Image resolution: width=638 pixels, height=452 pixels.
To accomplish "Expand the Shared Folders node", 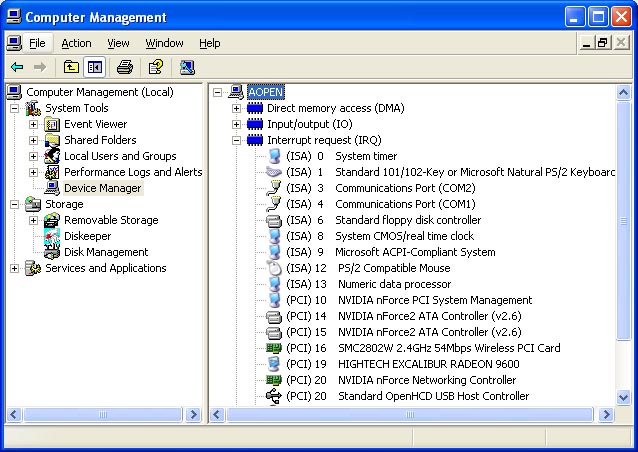I will click(33, 140).
